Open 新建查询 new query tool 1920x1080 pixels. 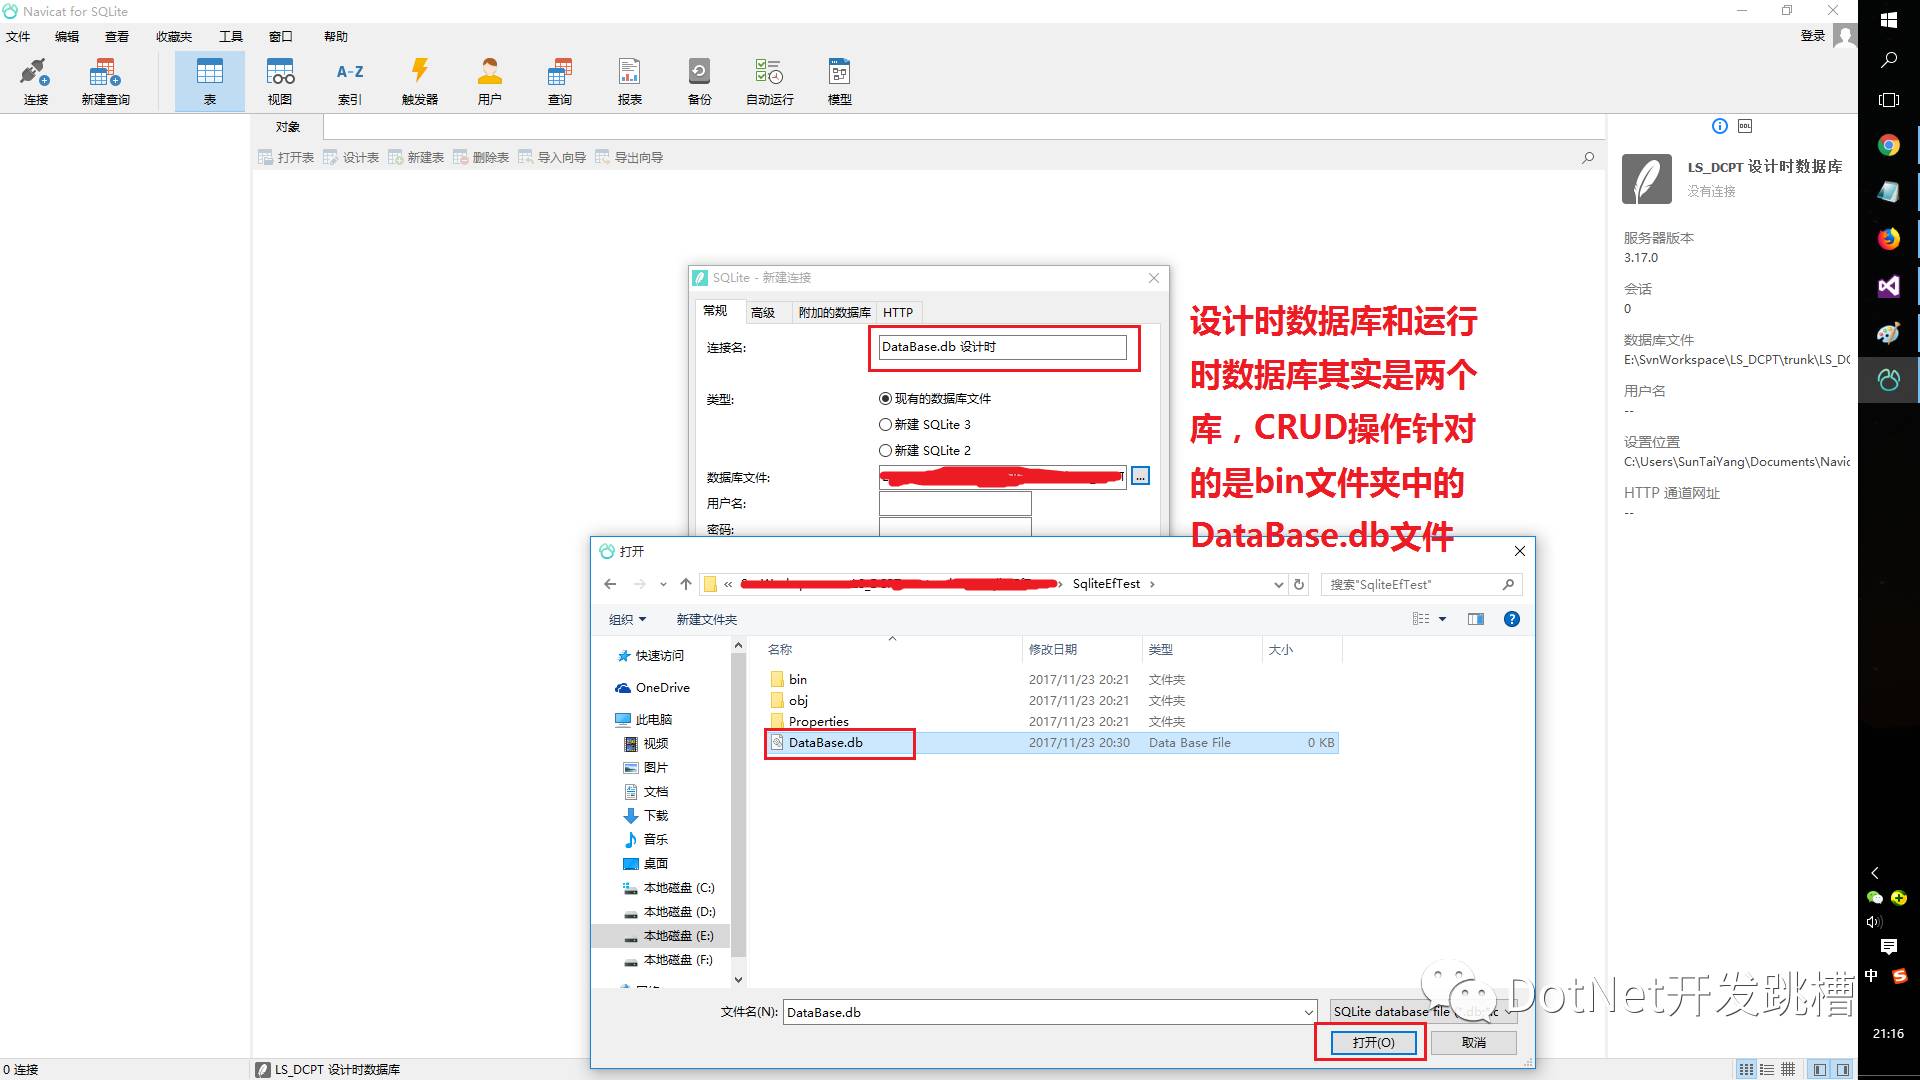click(x=105, y=81)
